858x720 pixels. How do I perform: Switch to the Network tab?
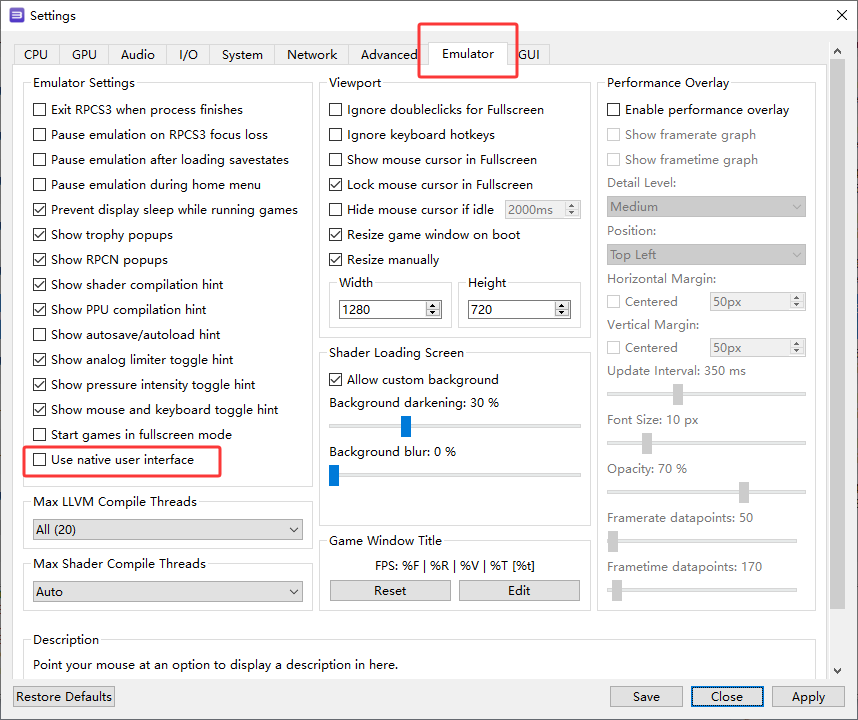pos(312,55)
